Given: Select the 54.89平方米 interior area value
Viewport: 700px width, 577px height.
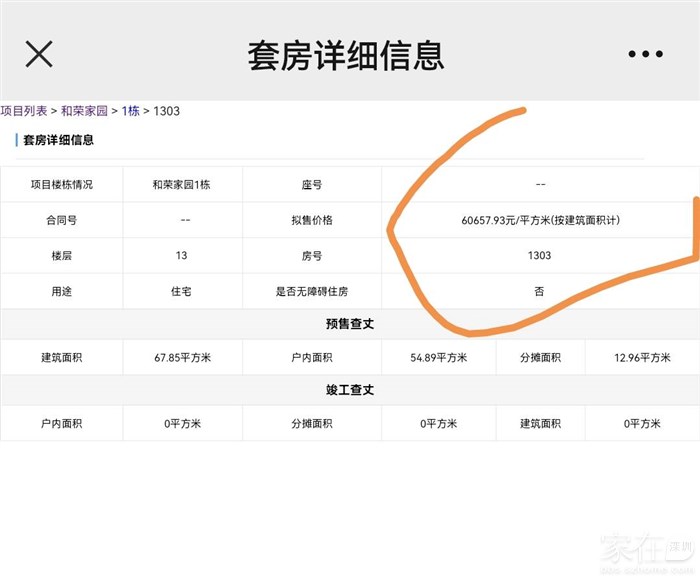Looking at the screenshot, I should (439, 358).
